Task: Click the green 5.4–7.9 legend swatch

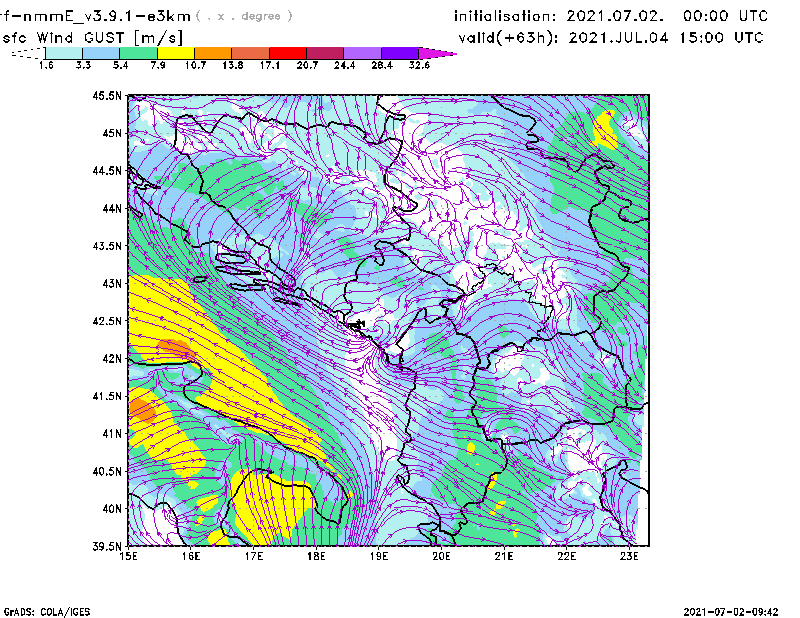Action: 138,53
